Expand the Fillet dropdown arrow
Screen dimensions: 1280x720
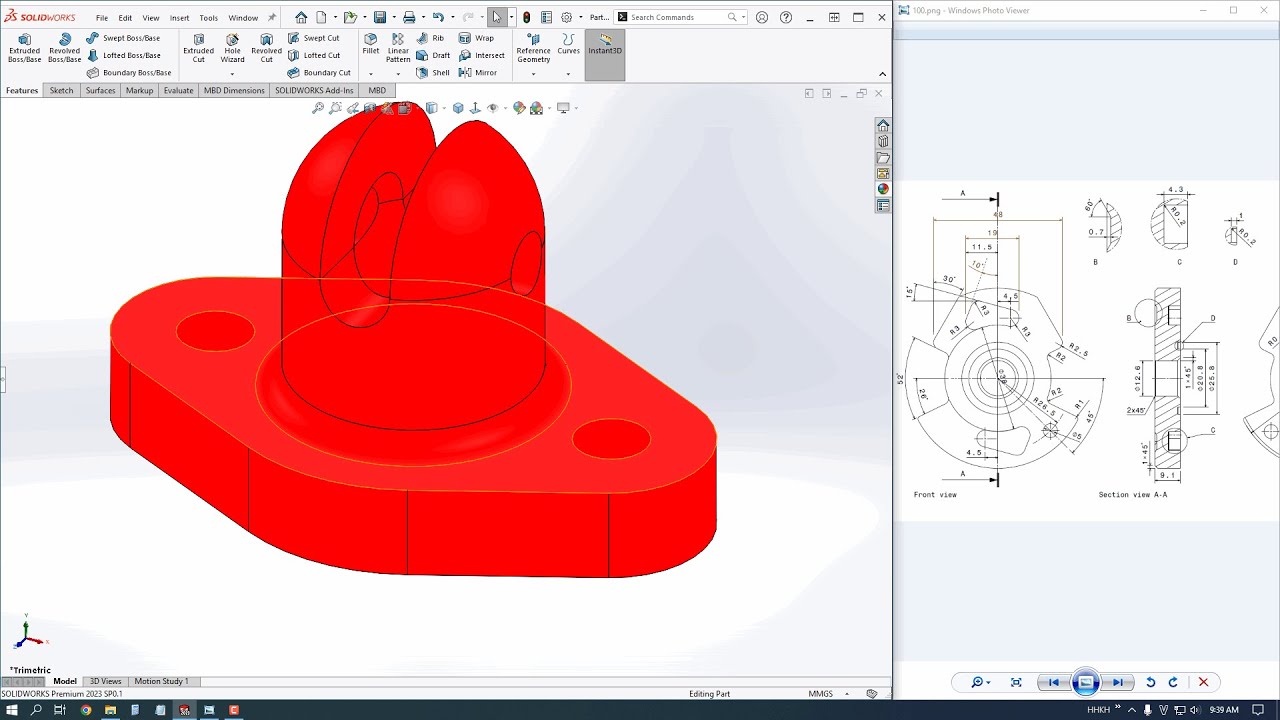370,73
